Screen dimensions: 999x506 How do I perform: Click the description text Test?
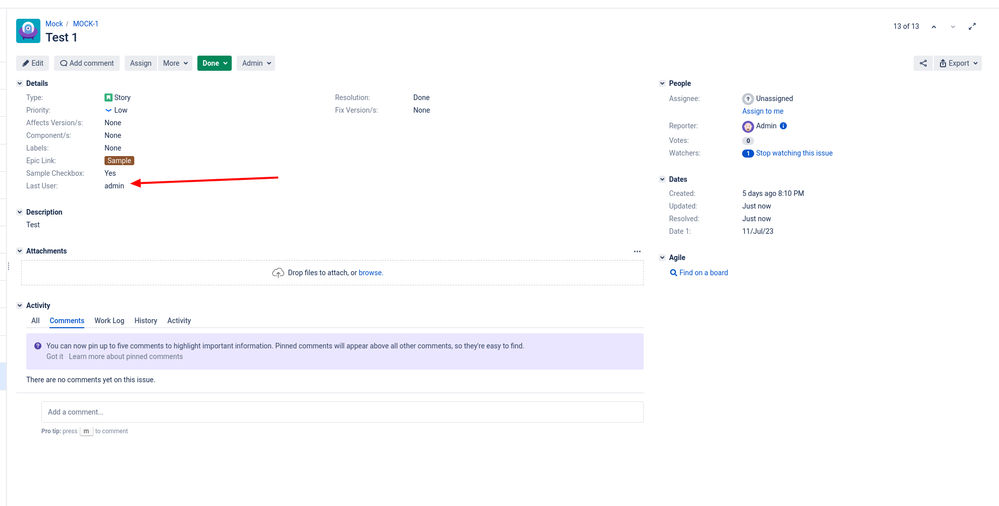(x=33, y=225)
